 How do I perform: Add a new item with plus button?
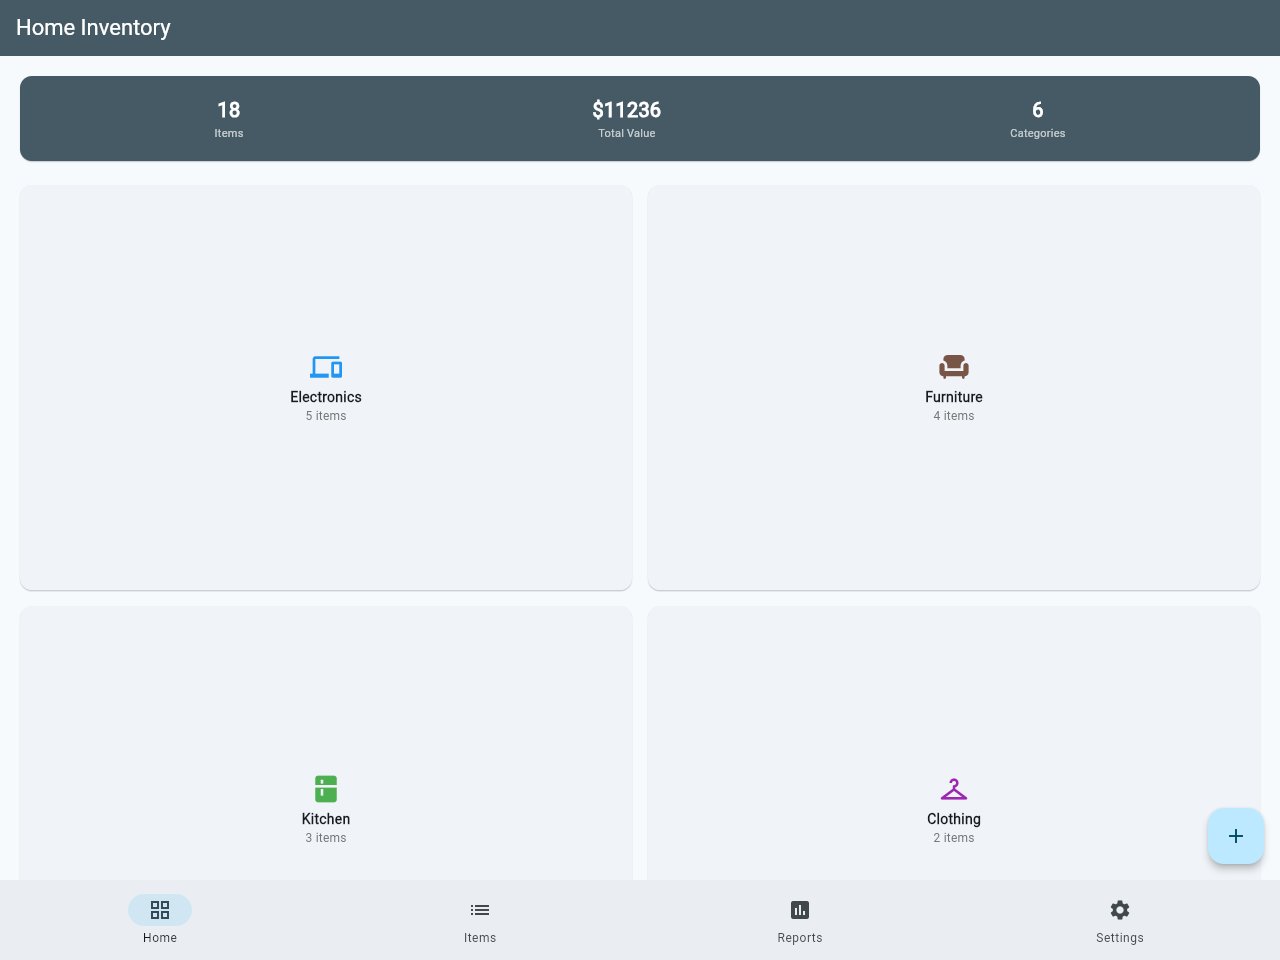pos(1236,836)
